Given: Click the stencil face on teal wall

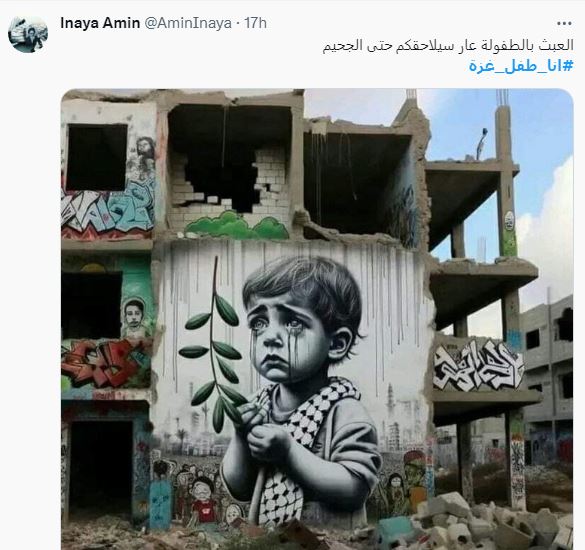Looking at the screenshot, I should (134, 315).
